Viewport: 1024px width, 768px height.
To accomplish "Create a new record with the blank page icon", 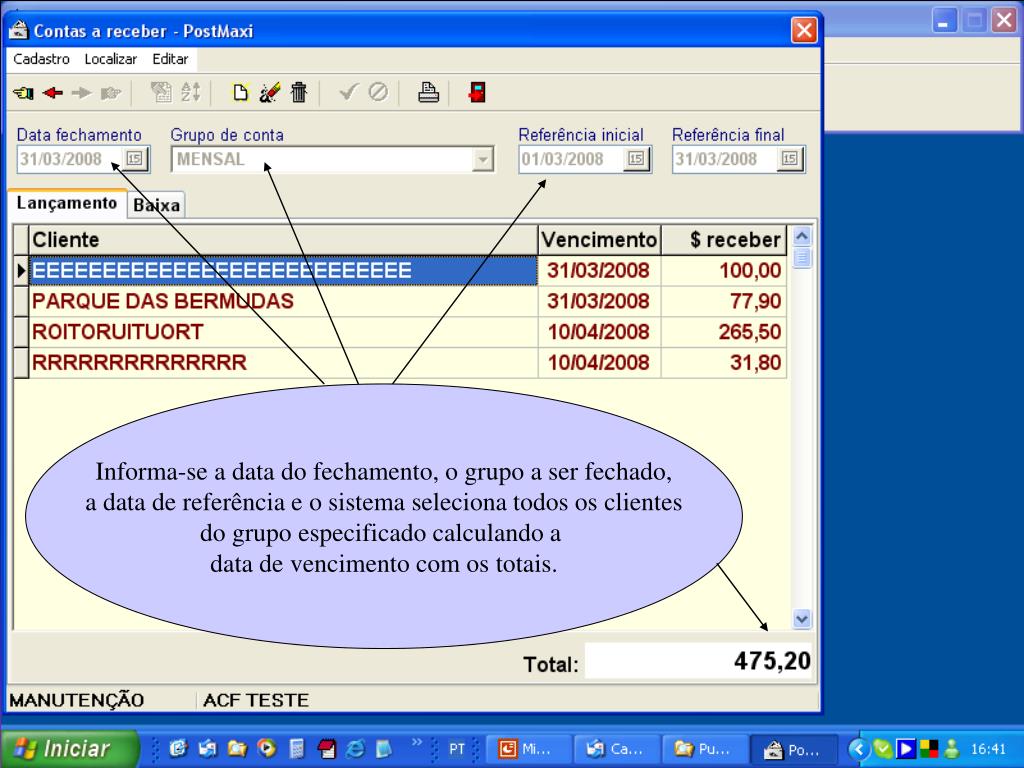I will coord(240,93).
